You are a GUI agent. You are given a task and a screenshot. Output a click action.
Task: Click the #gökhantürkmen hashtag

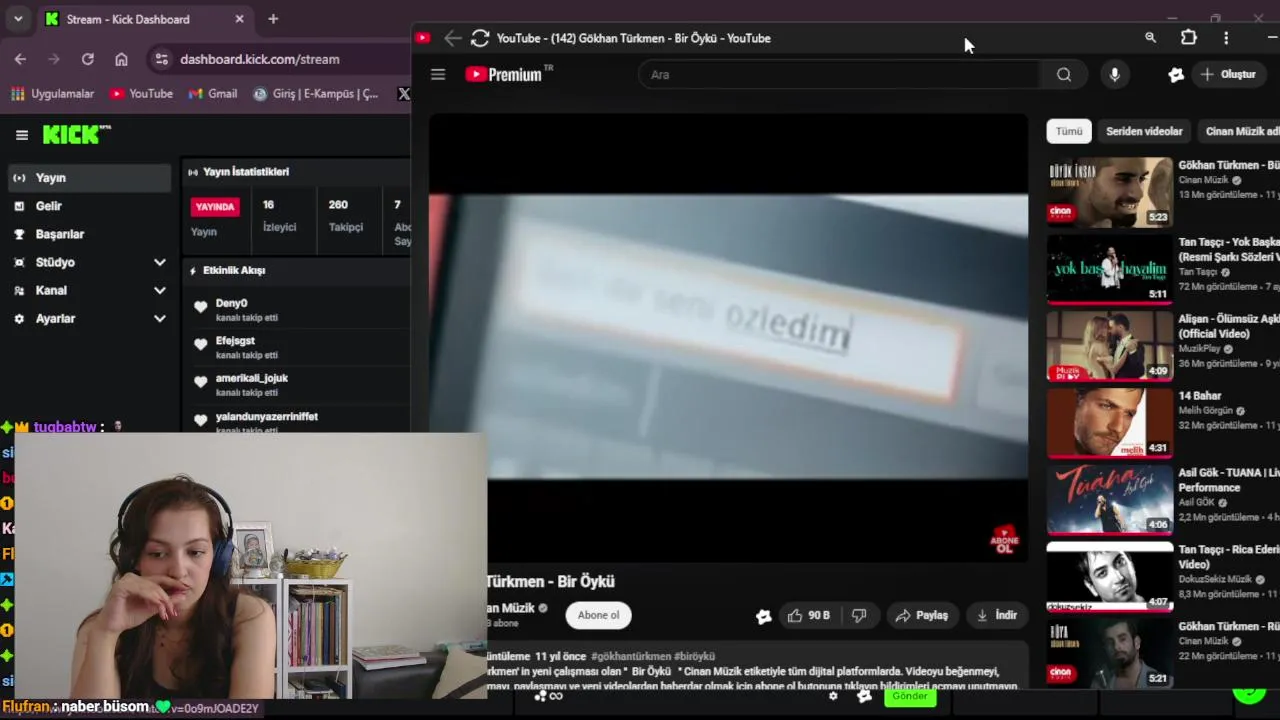(630, 656)
